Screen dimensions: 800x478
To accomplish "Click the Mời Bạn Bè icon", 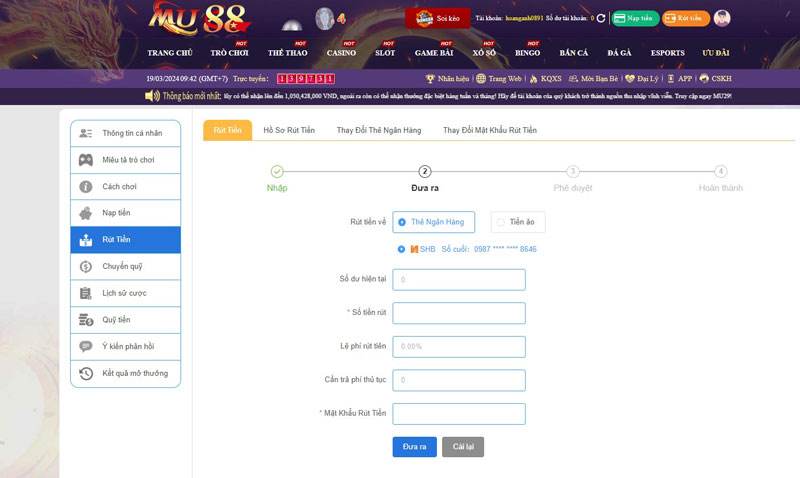I will pos(573,79).
